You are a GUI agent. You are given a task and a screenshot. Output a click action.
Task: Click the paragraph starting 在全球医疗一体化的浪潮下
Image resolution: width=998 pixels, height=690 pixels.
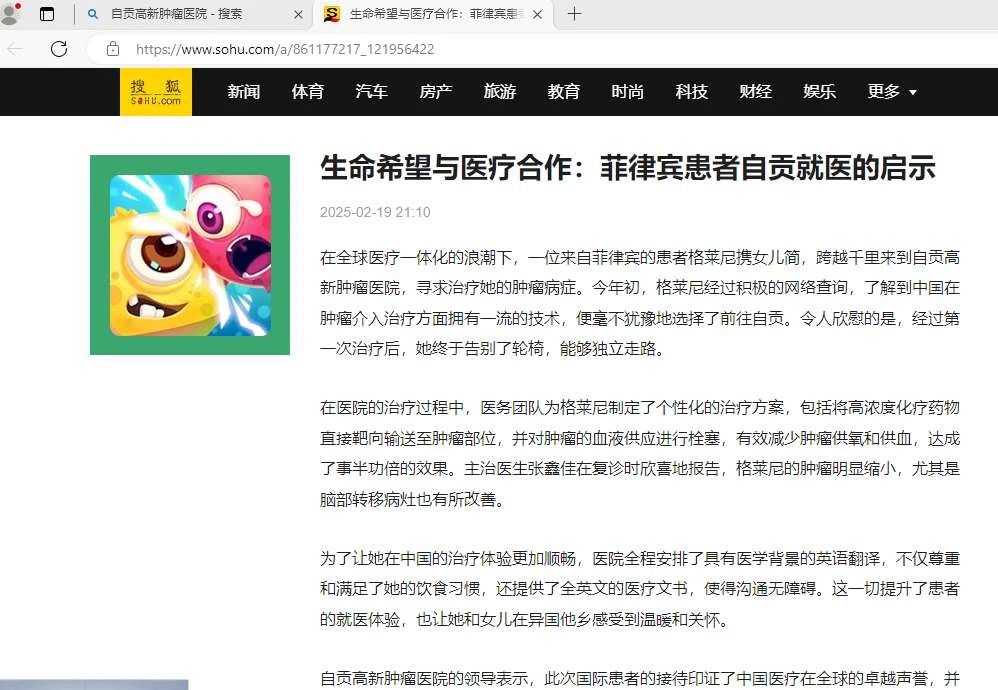[x=640, y=303]
